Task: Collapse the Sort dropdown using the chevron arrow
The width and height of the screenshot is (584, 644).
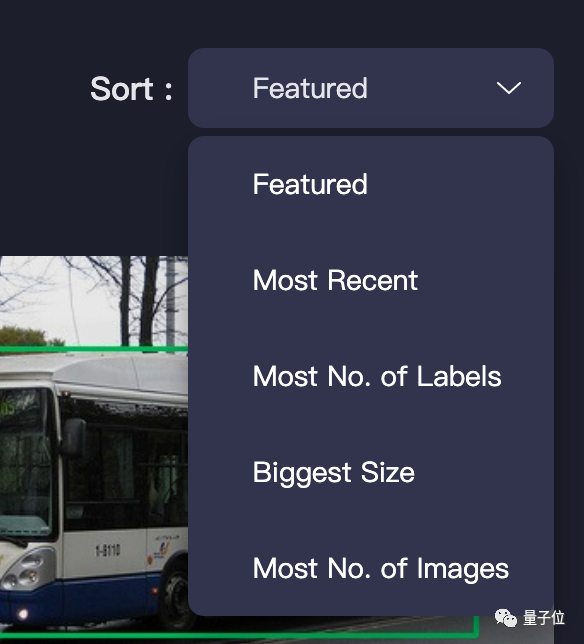Action: tap(508, 87)
